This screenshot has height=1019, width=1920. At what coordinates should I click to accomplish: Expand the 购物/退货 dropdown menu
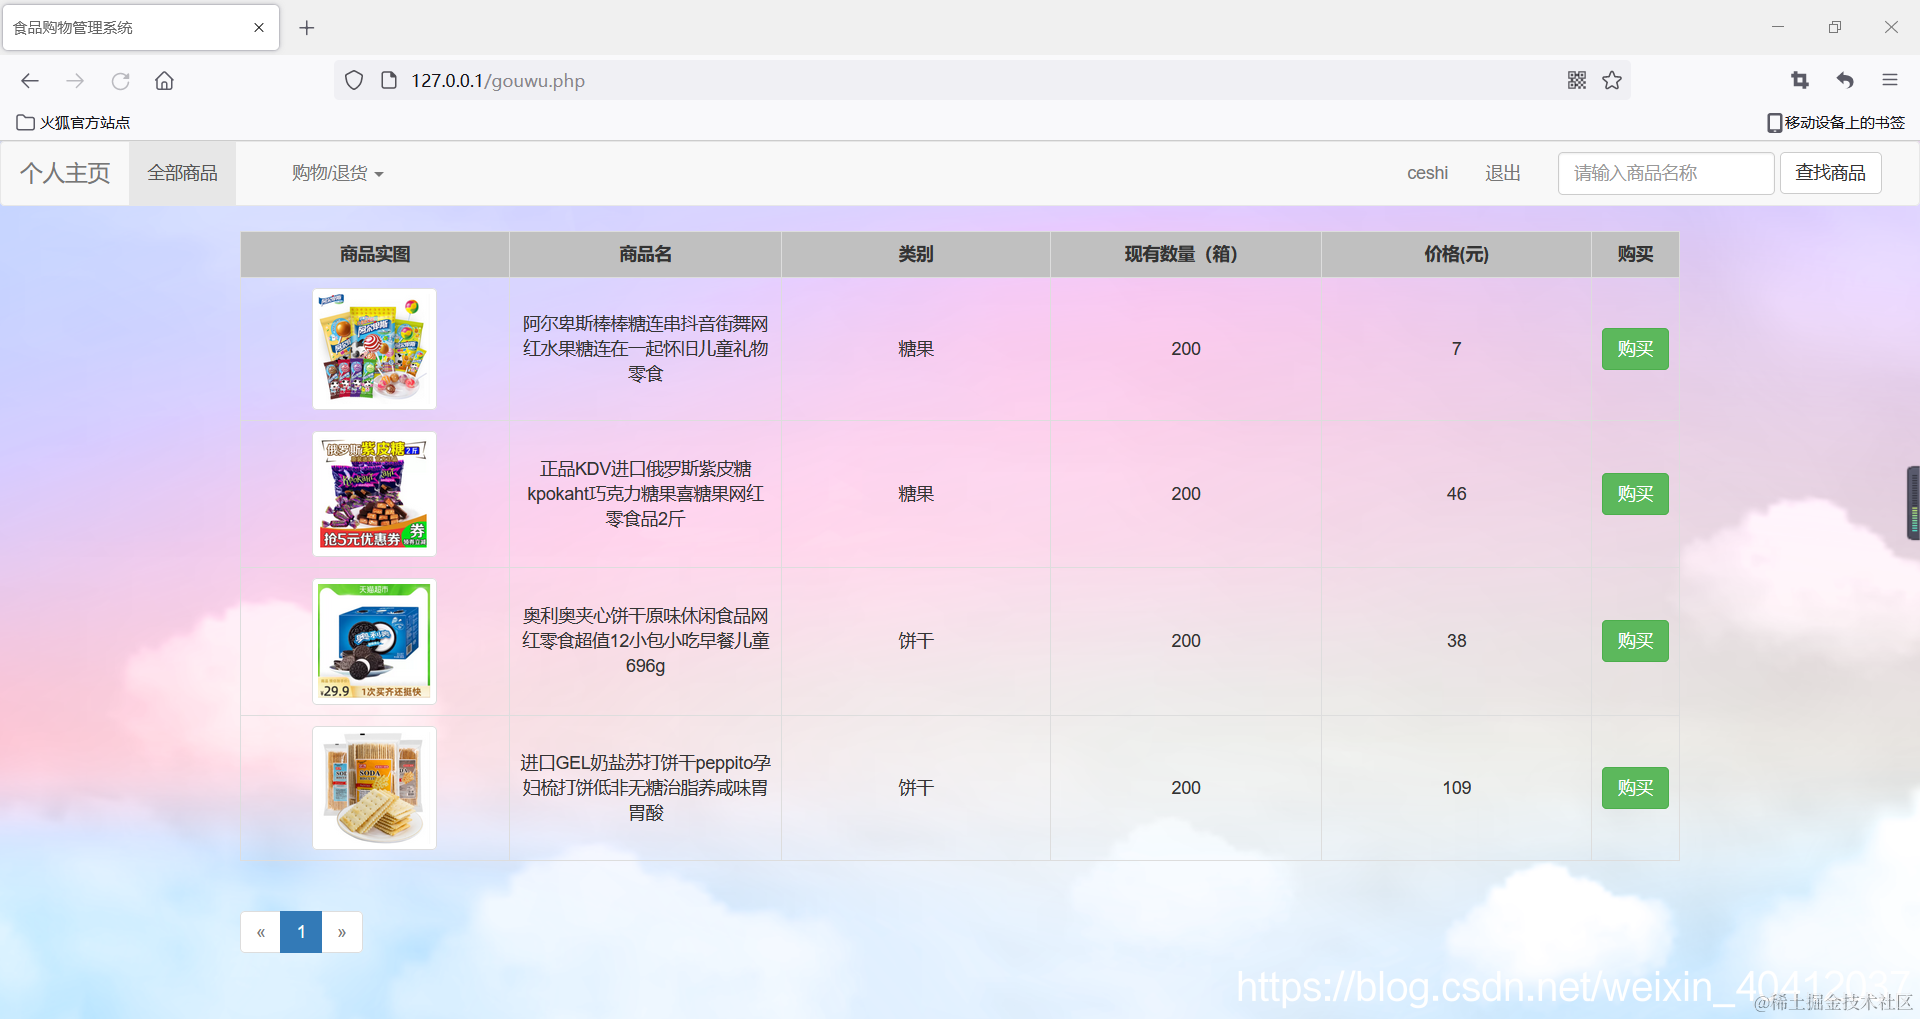[336, 173]
